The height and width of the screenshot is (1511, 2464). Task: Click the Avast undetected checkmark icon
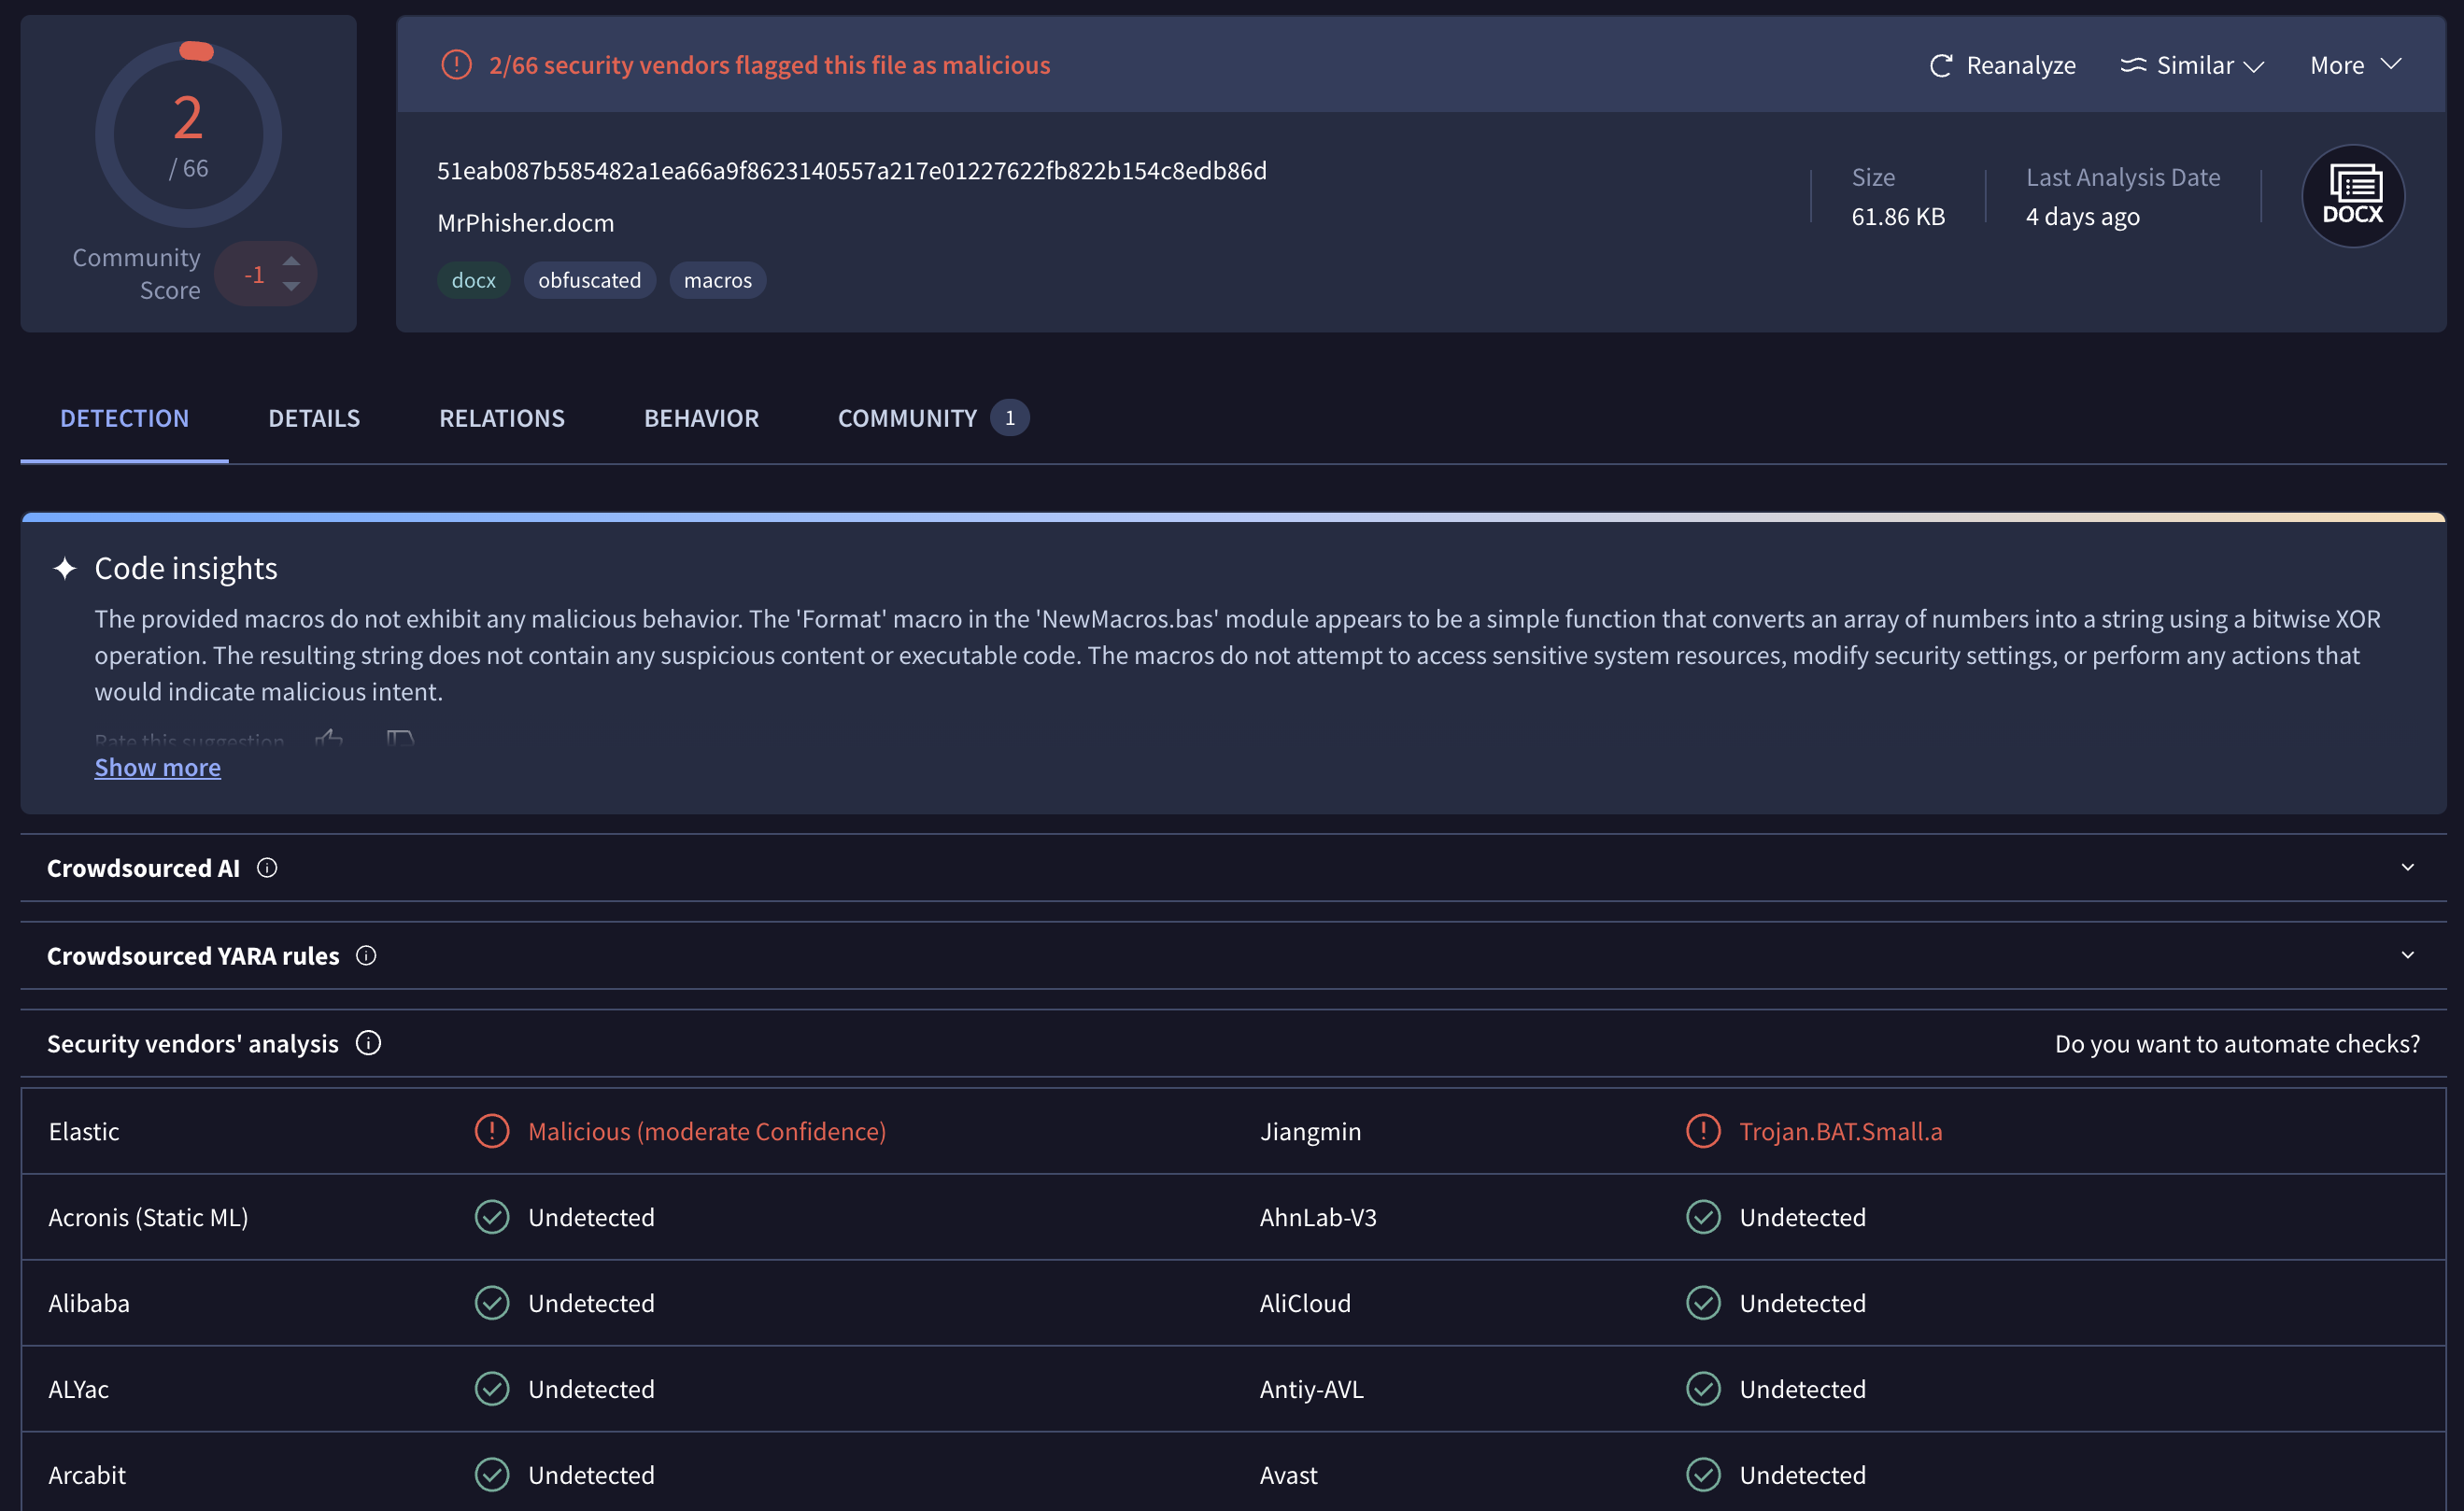pos(1702,1475)
